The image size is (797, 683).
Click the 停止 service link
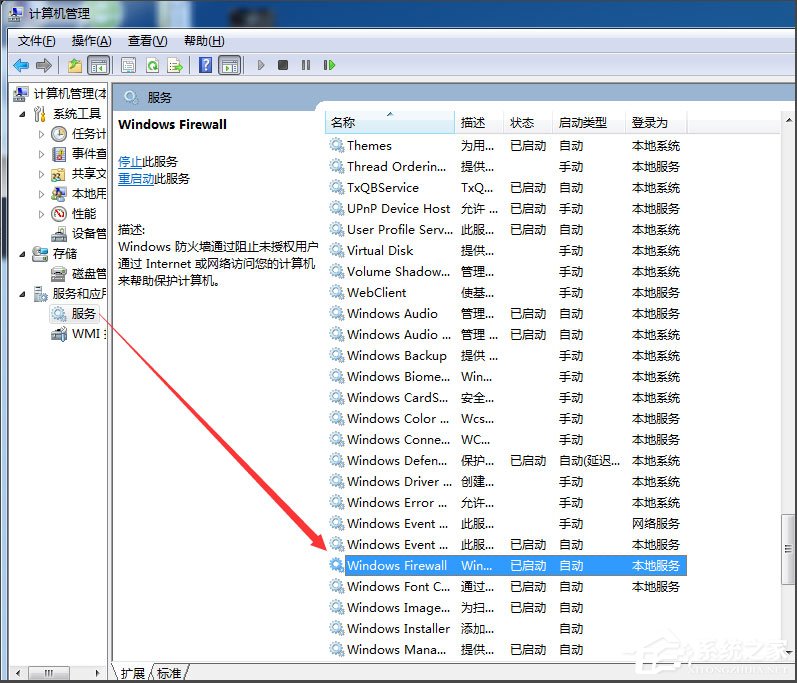(x=130, y=161)
